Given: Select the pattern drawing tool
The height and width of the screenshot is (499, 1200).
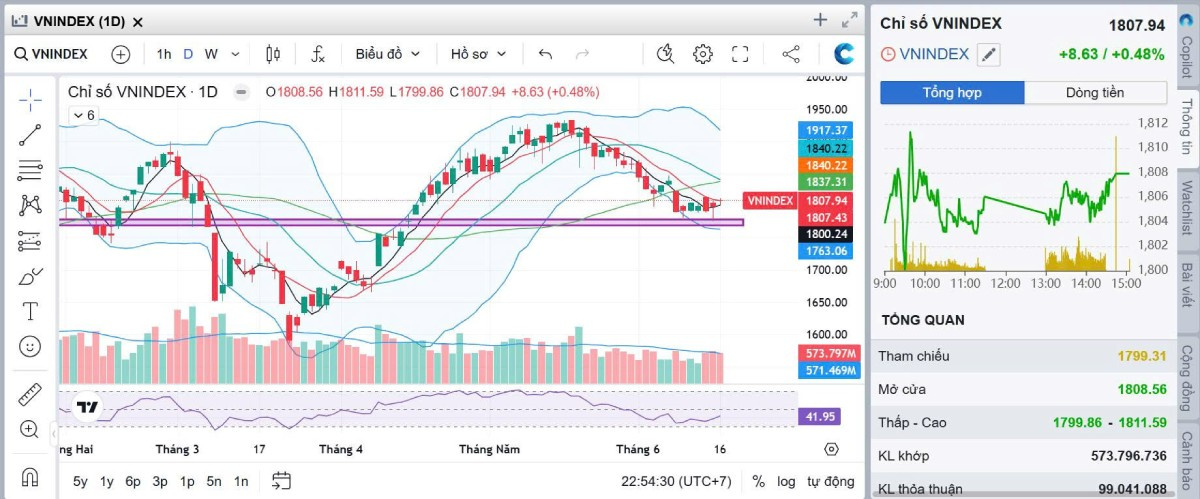Looking at the screenshot, I should [30, 205].
